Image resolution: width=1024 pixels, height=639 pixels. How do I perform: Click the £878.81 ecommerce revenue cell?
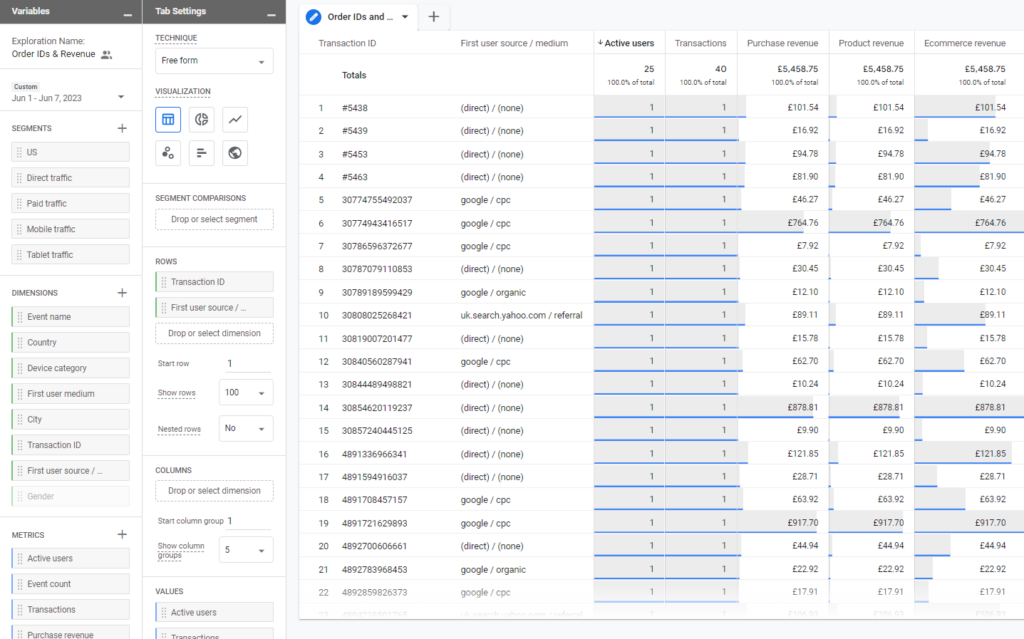(x=990, y=407)
